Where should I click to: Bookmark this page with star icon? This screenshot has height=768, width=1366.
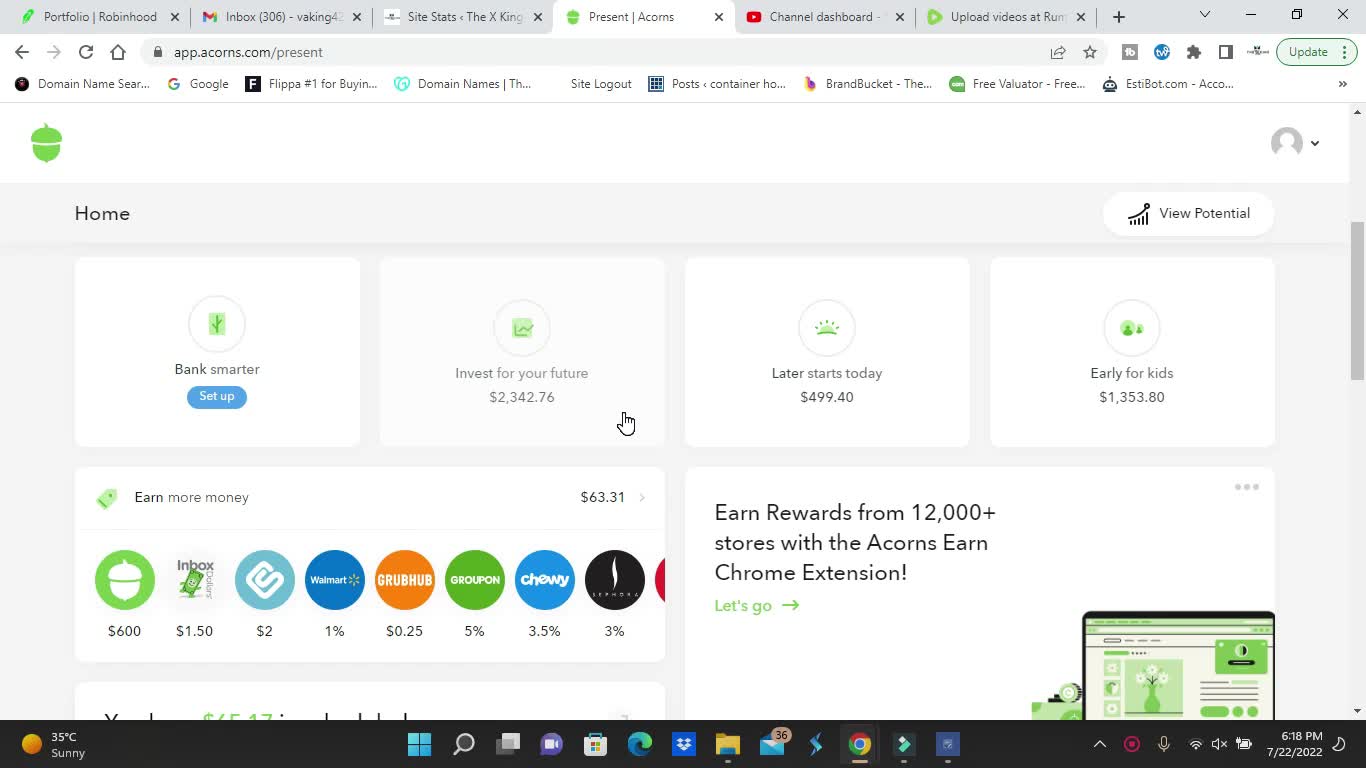coord(1090,52)
